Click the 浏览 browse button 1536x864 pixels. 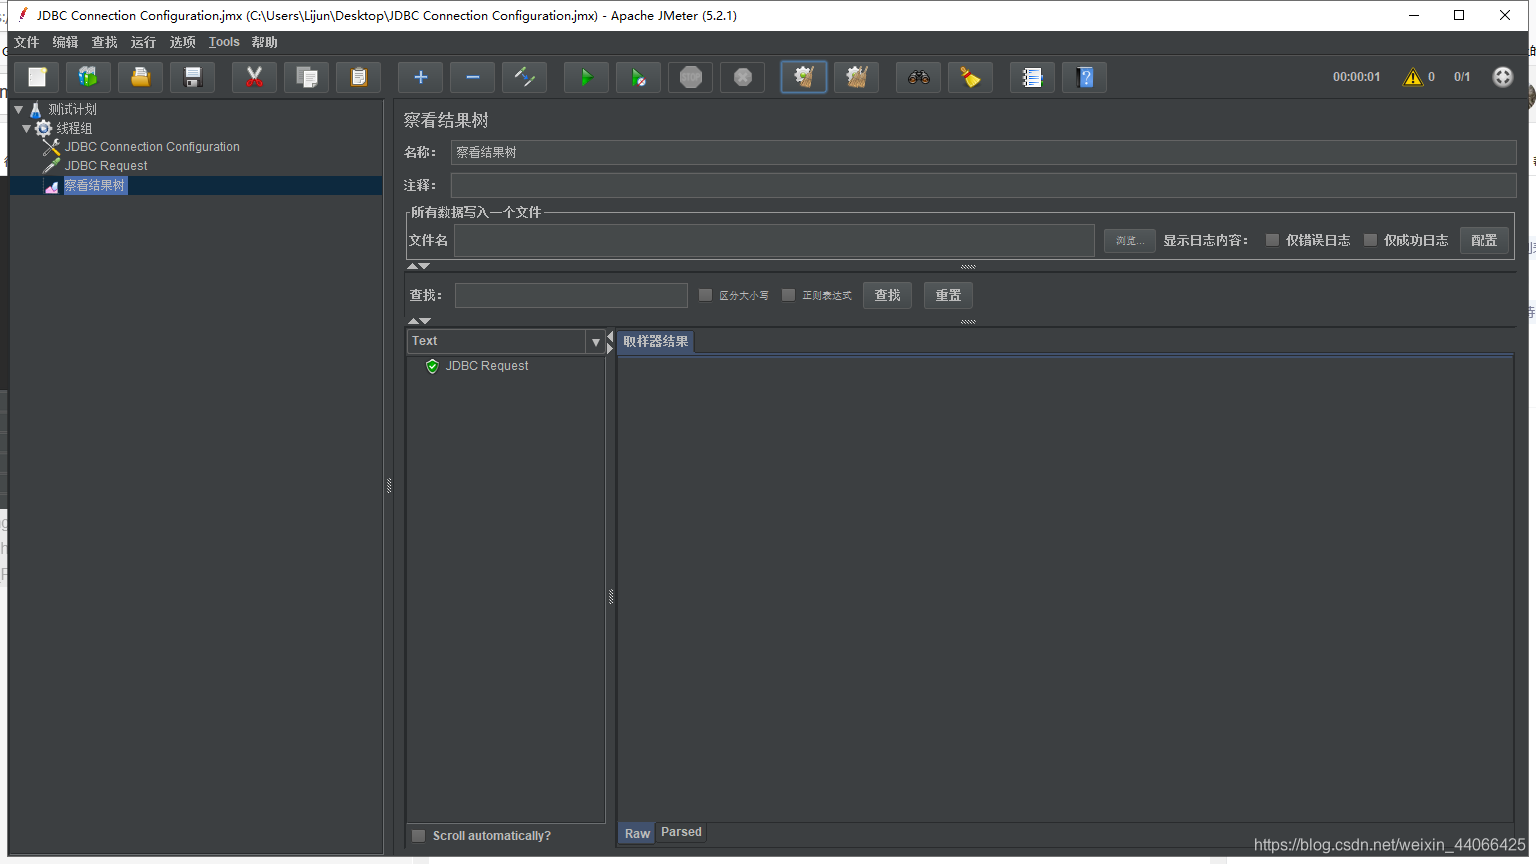(1130, 241)
